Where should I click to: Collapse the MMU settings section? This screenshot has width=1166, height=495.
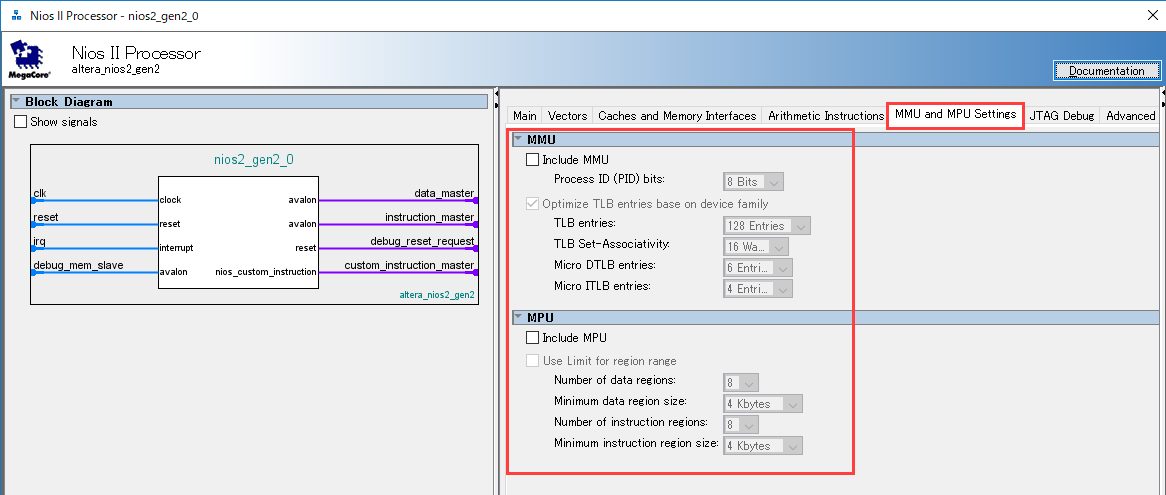518,140
